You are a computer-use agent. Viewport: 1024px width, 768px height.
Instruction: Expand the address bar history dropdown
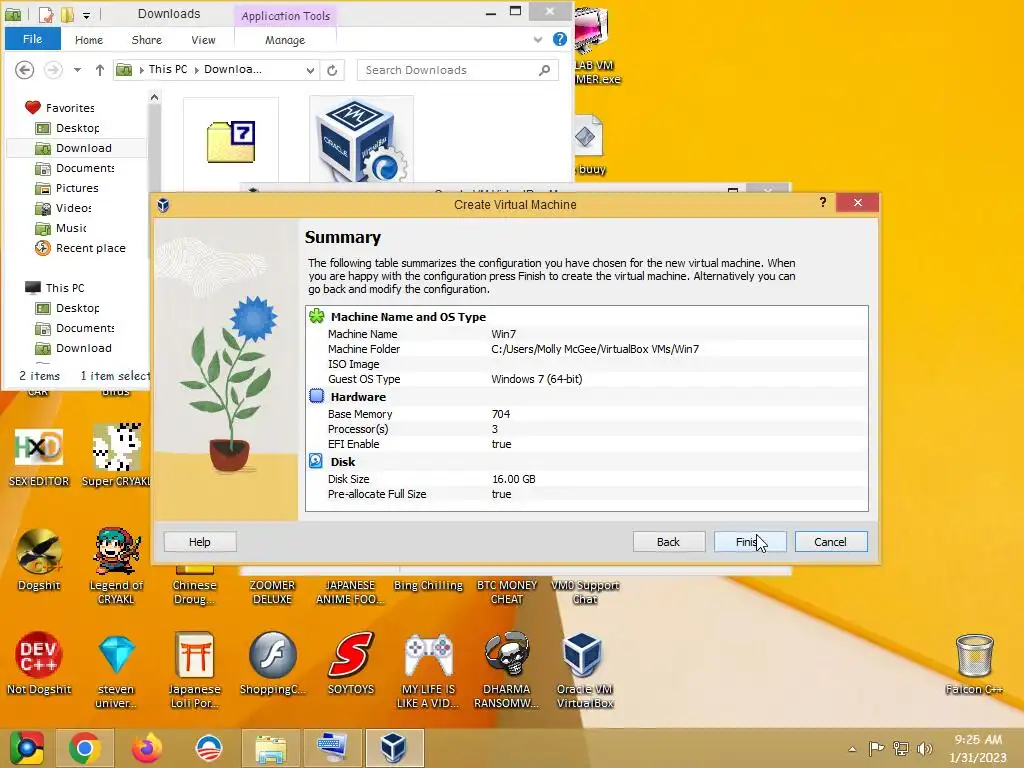pos(310,70)
